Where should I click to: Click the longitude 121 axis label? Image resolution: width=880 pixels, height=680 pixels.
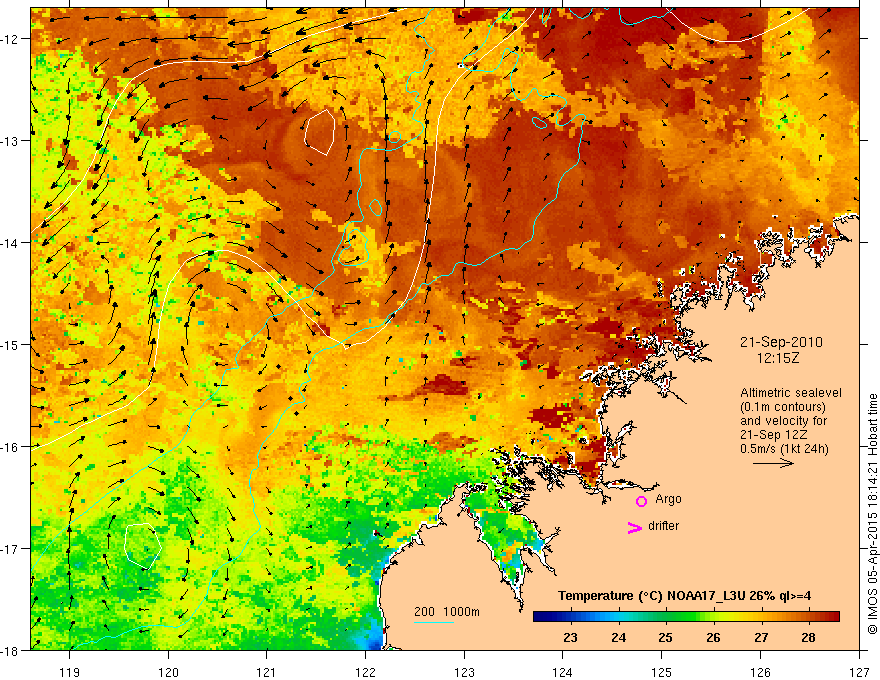(x=267, y=672)
